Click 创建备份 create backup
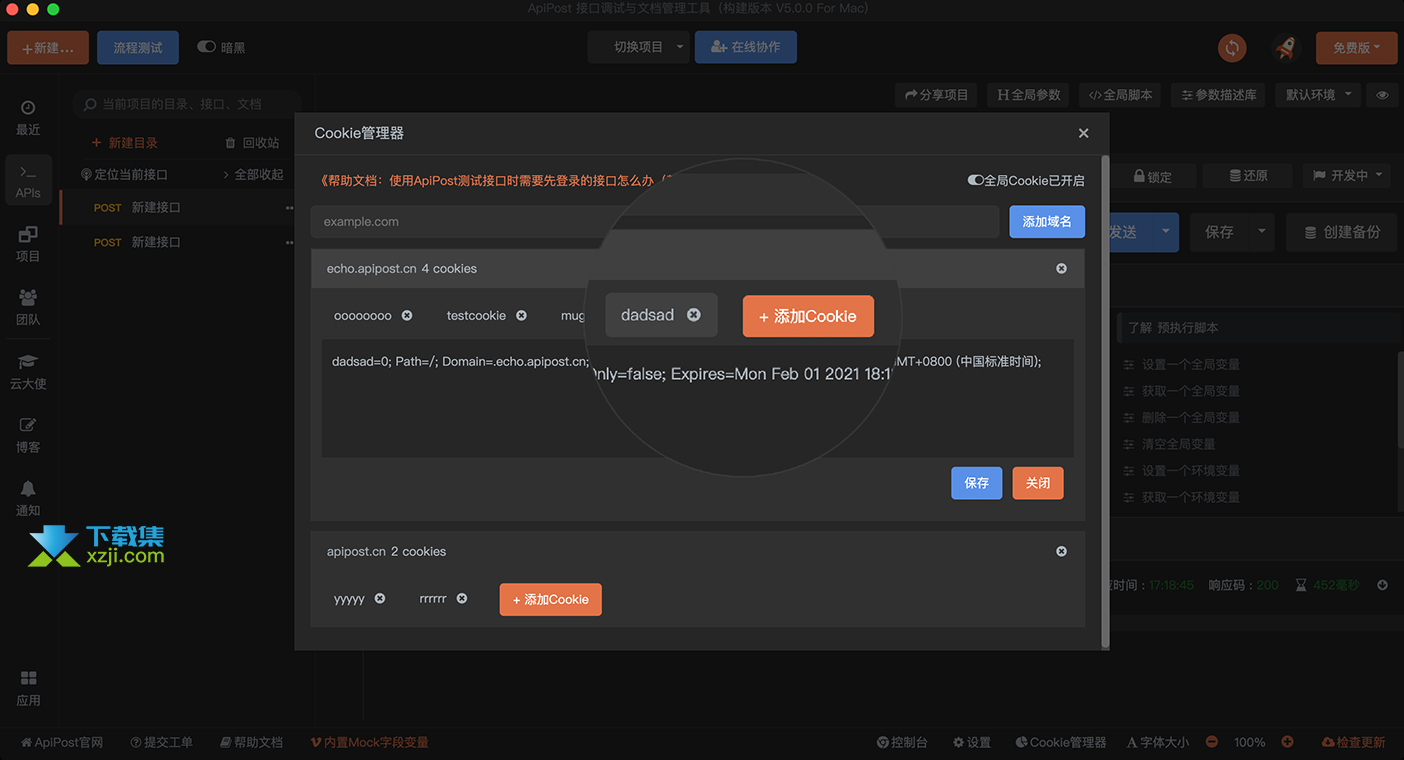 coord(1342,232)
